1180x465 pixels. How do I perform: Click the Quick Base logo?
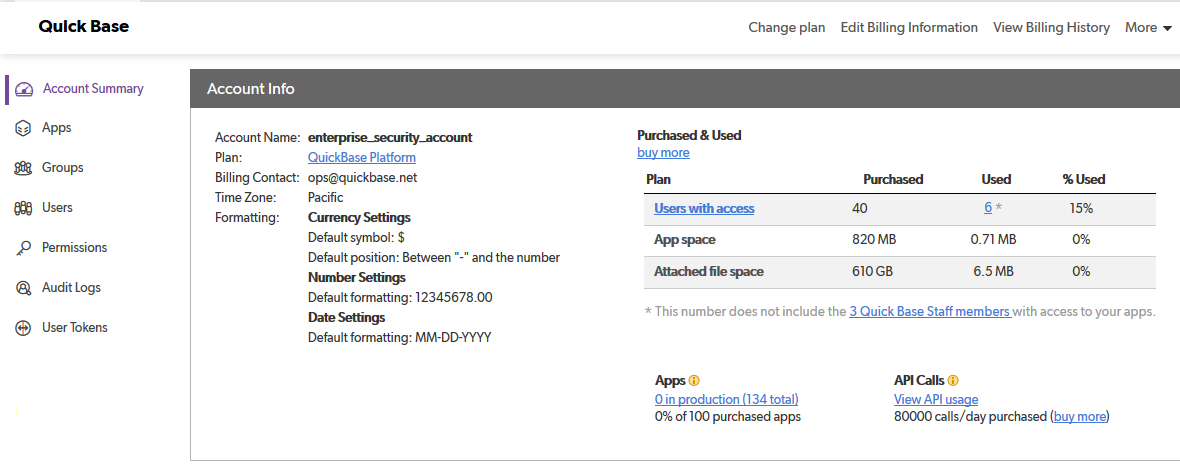coord(84,26)
